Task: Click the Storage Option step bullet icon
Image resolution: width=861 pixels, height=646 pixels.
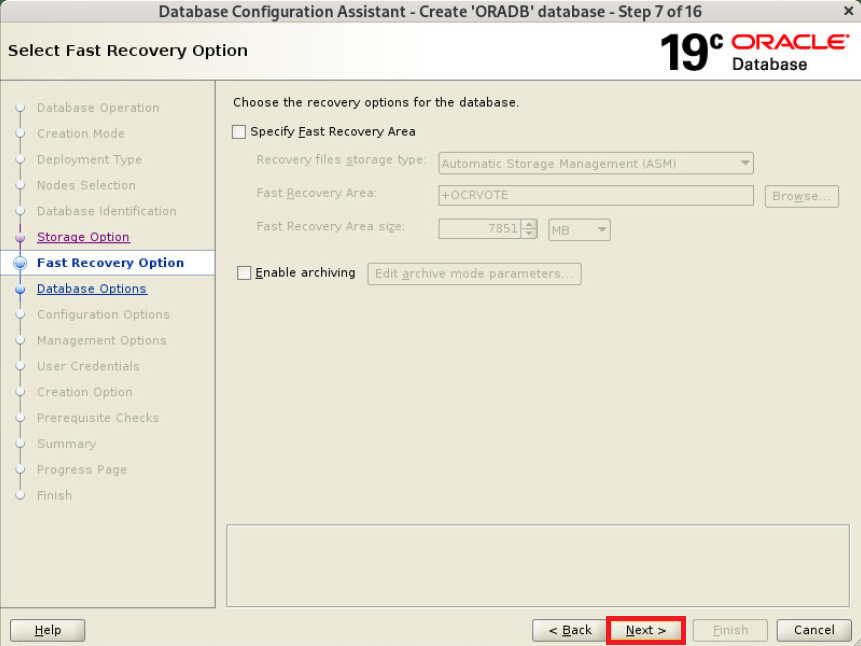Action: [x=20, y=237]
